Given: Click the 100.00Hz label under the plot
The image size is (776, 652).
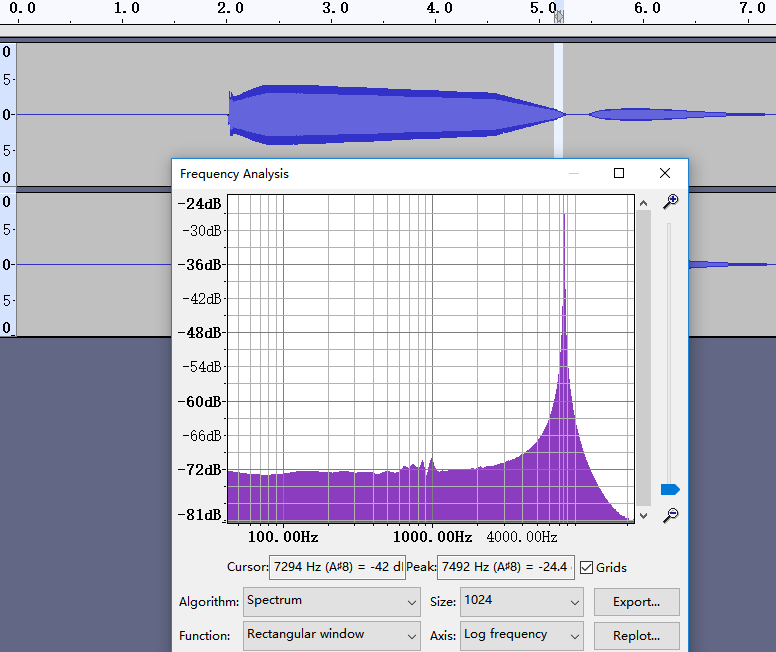Looking at the screenshot, I should tap(283, 537).
